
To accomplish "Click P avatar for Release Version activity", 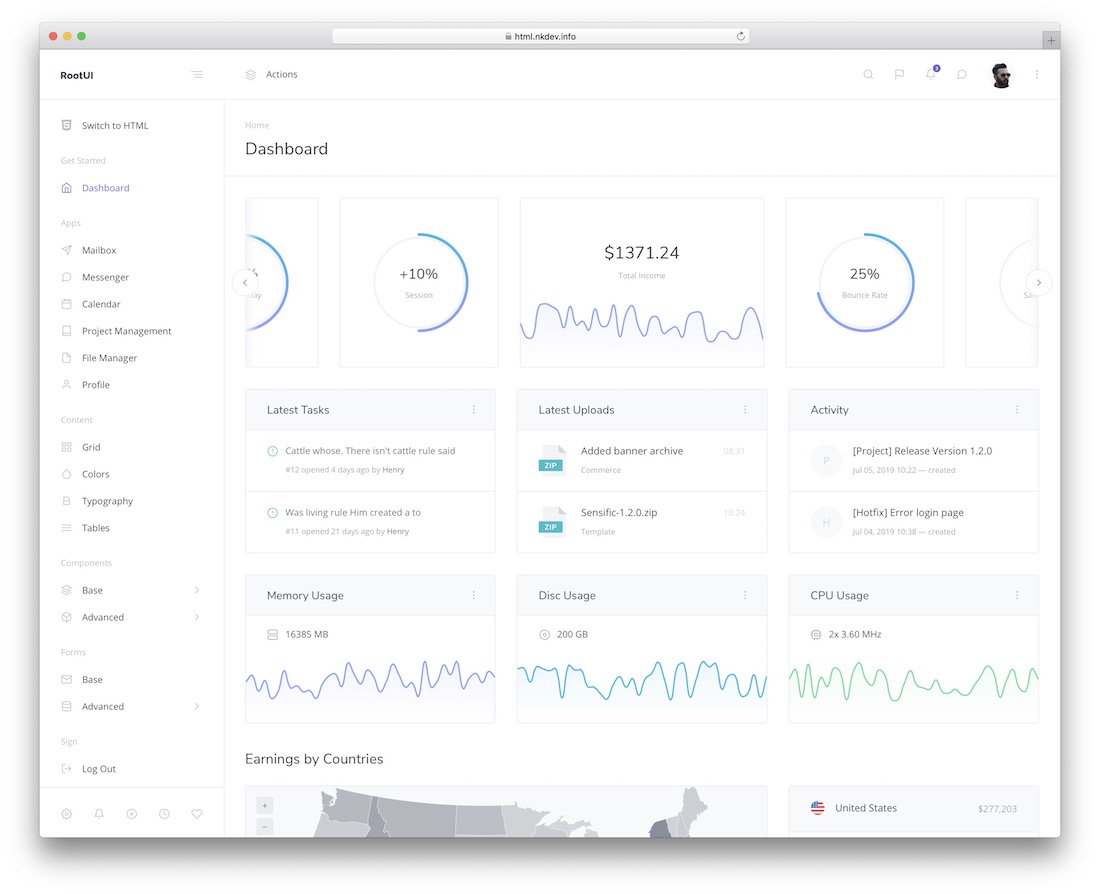I will pyautogui.click(x=826, y=460).
